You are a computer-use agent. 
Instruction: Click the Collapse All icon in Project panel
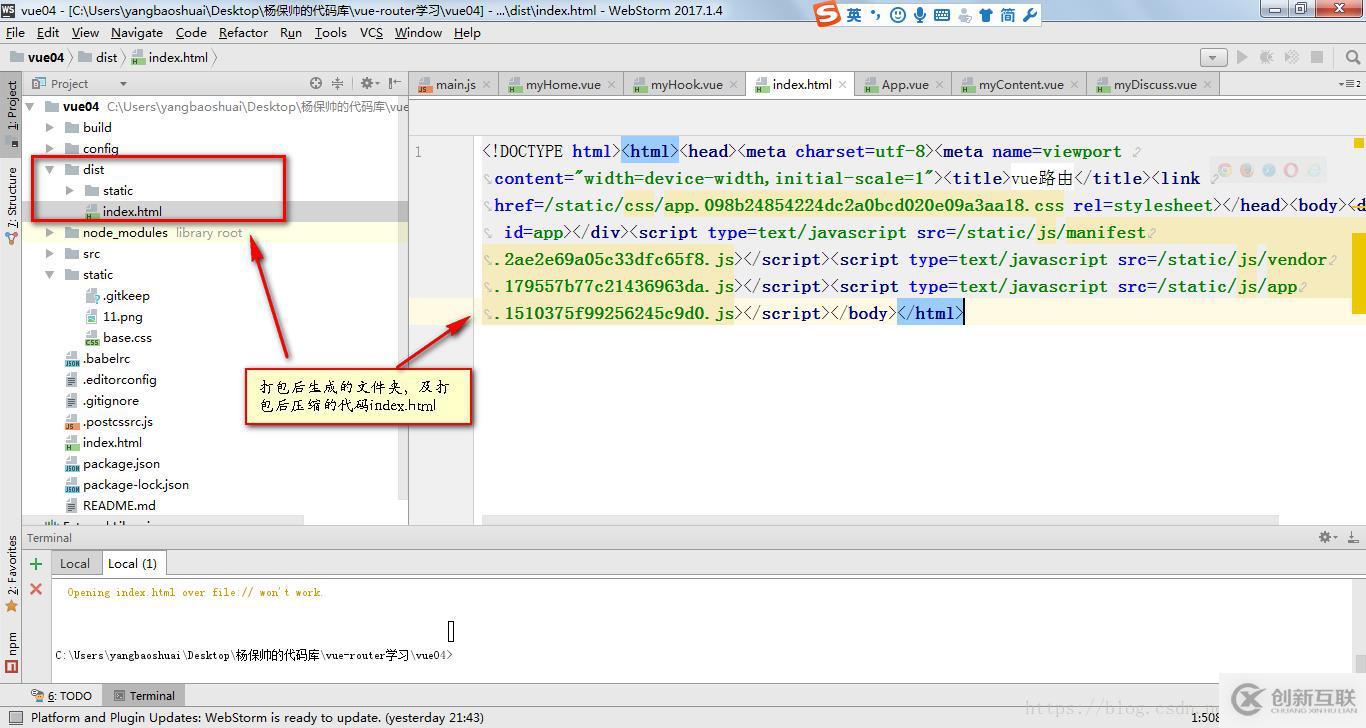click(x=337, y=84)
